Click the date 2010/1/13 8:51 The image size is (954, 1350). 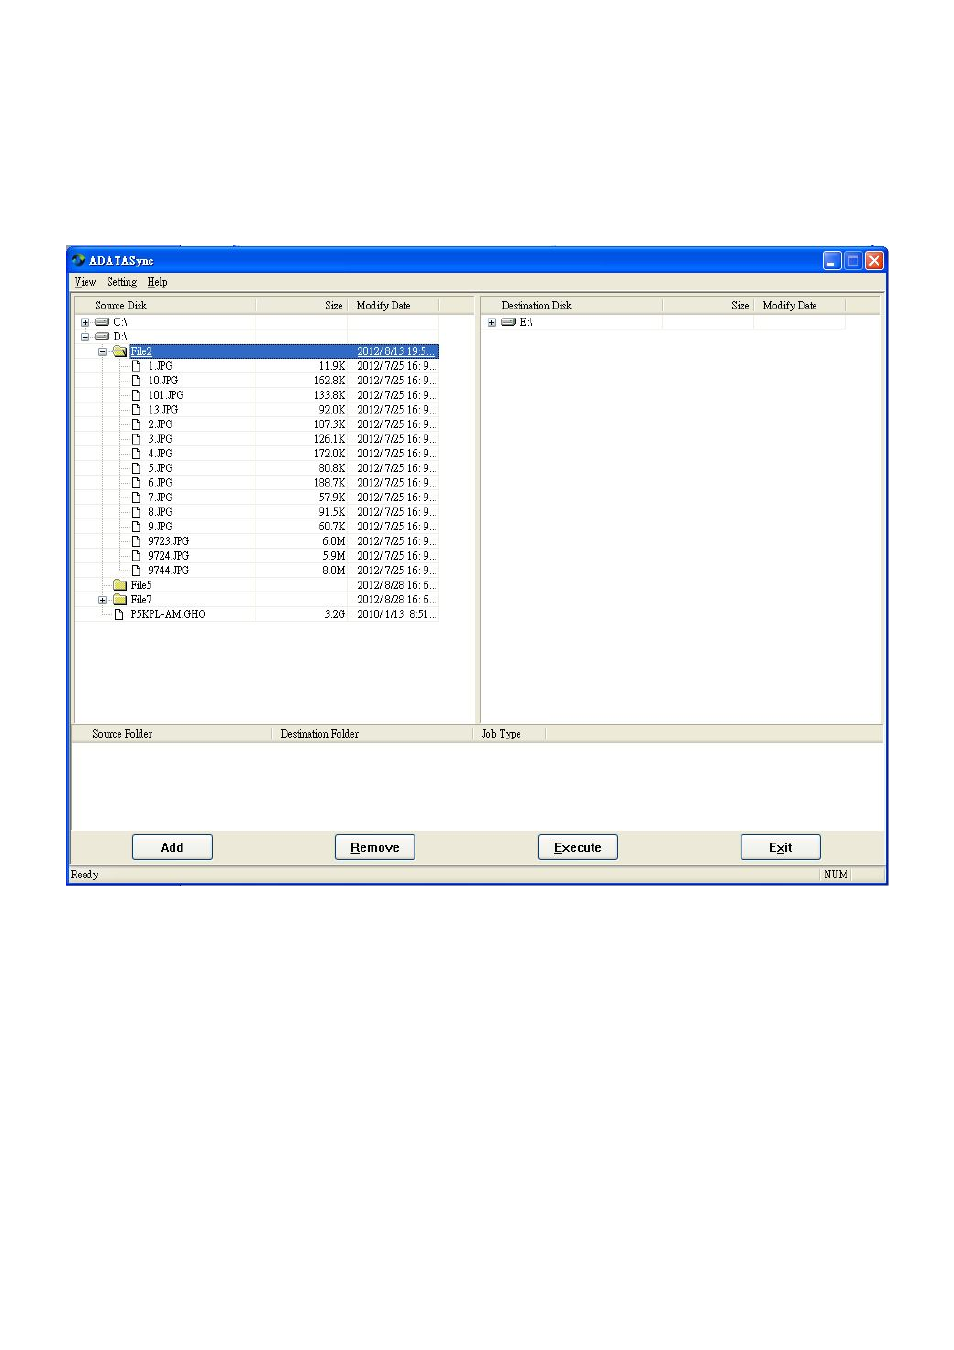point(396,614)
